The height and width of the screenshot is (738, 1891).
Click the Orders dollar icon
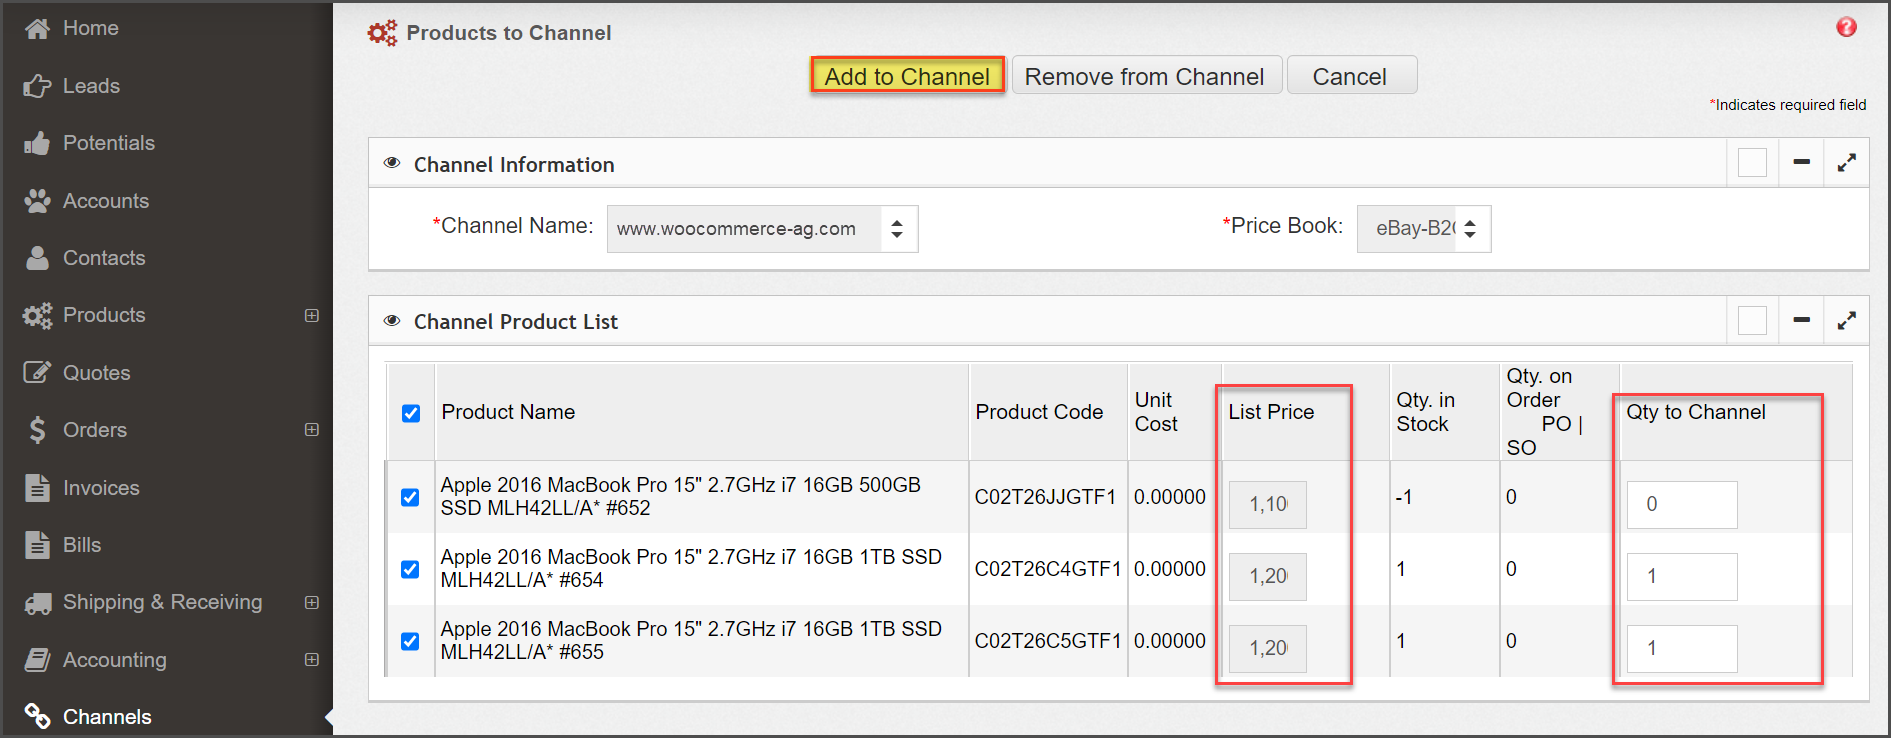(37, 430)
